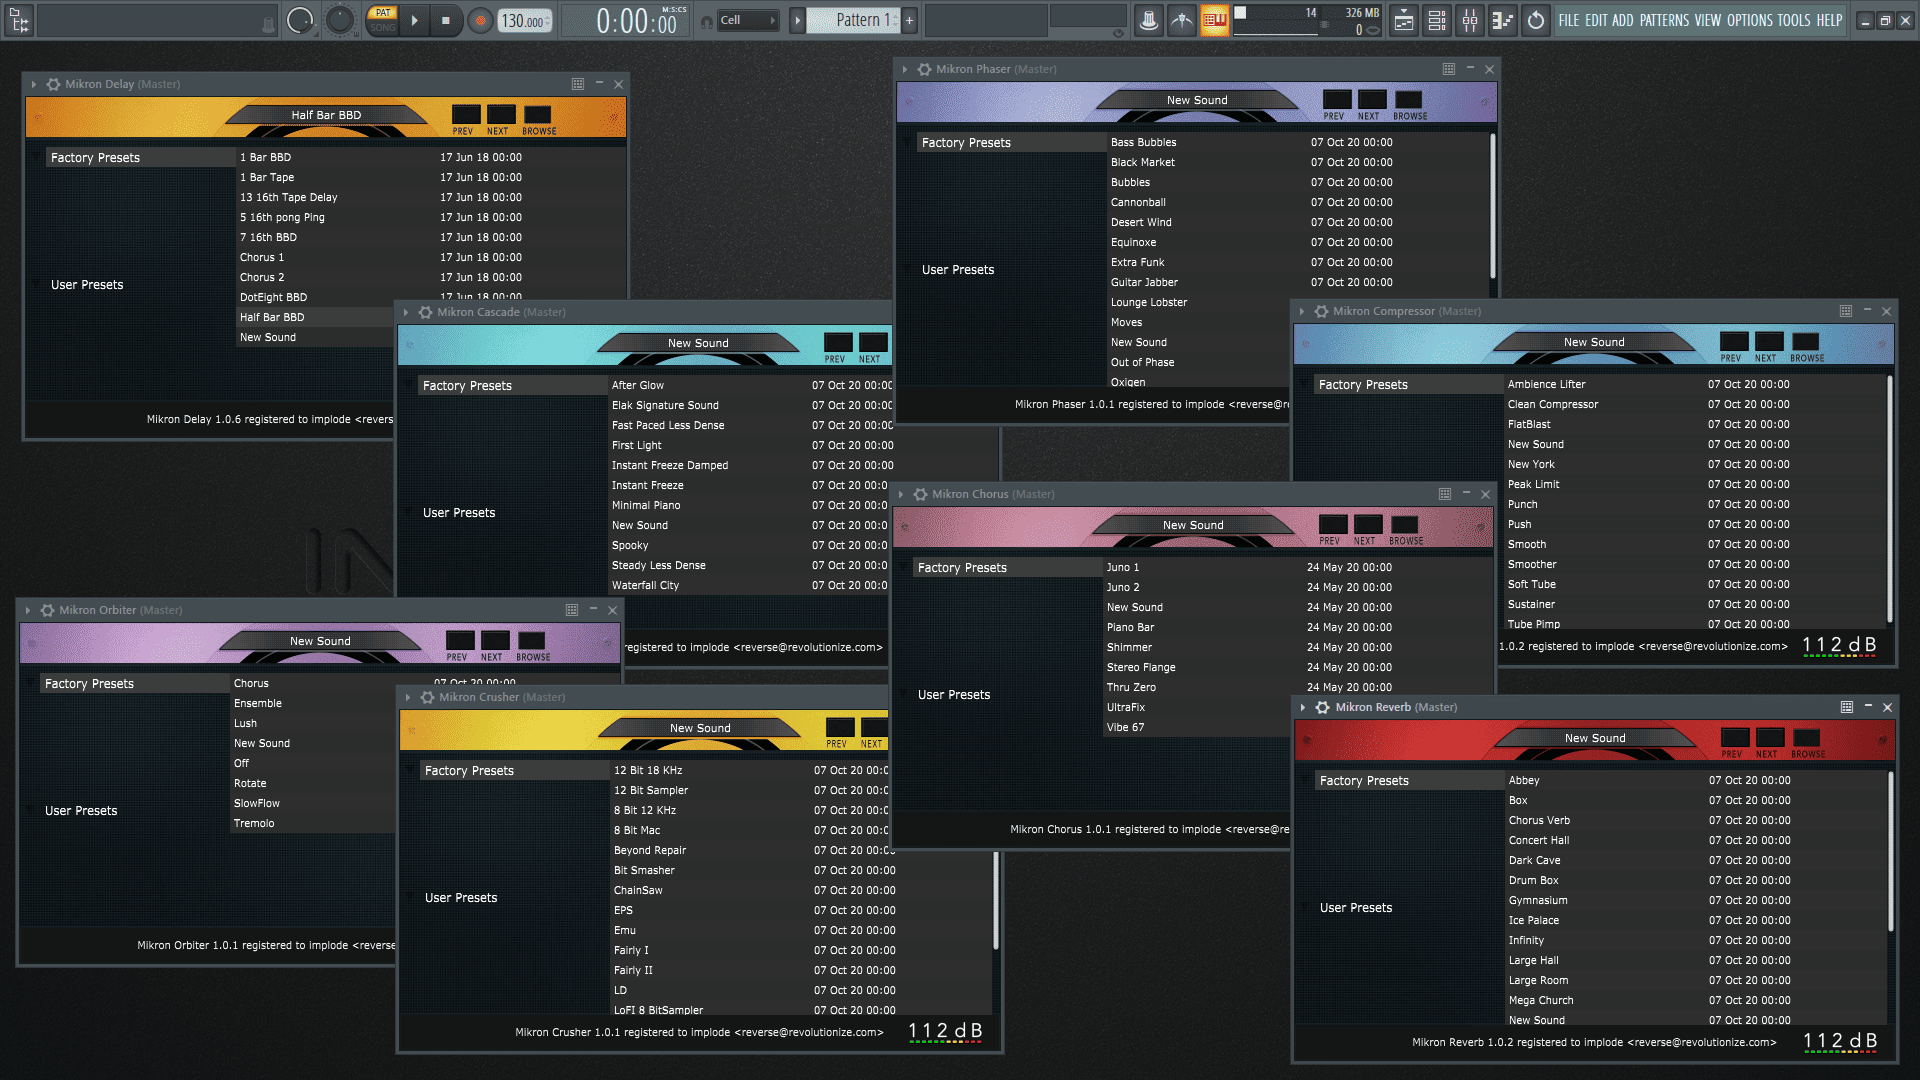The width and height of the screenshot is (1920, 1080).
Task: Click the hat-shaped toolbar icon
Action: click(1149, 20)
